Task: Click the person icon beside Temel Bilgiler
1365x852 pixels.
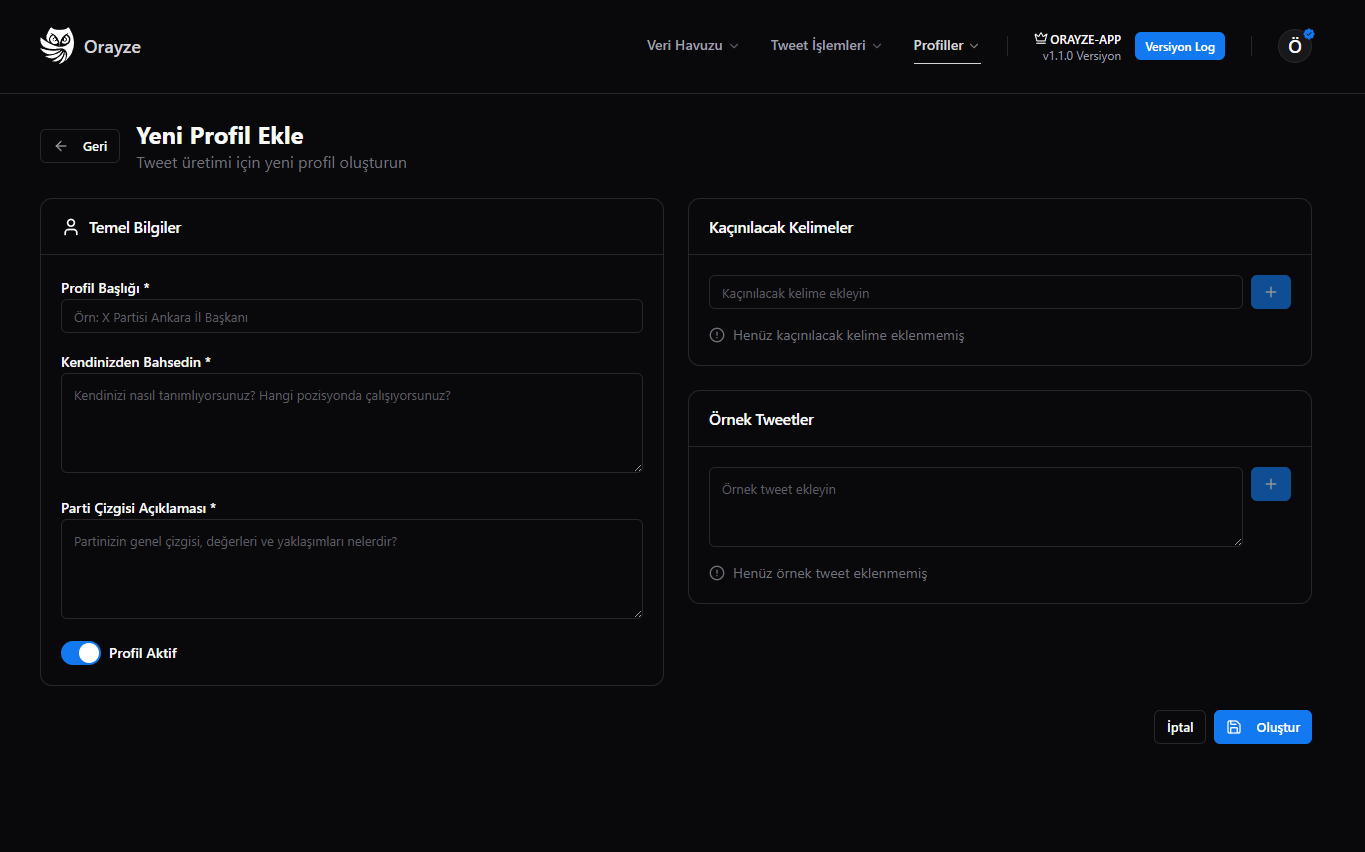Action: click(x=71, y=227)
